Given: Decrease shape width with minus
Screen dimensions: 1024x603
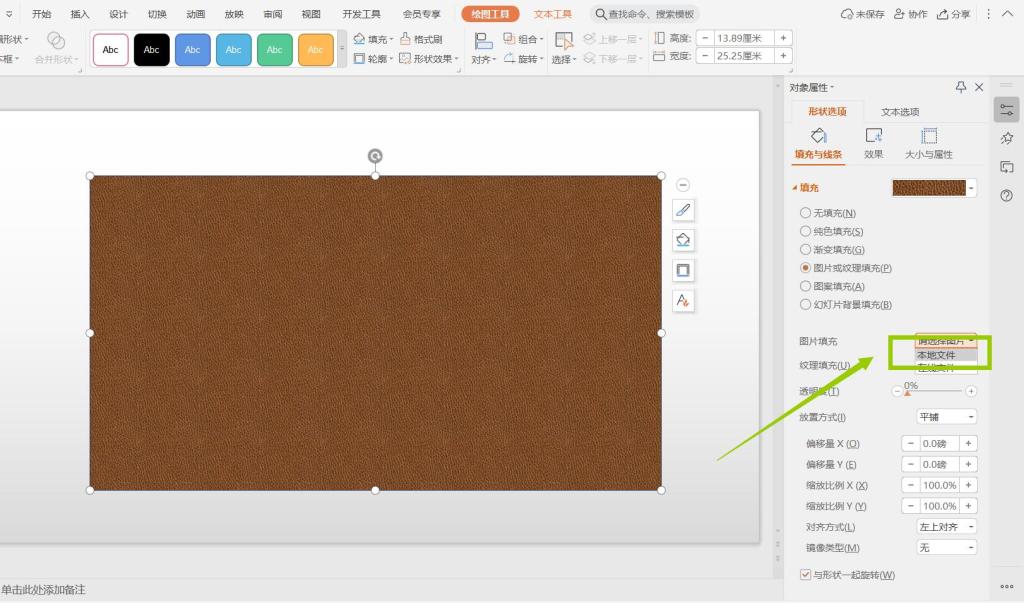Looking at the screenshot, I should [705, 56].
